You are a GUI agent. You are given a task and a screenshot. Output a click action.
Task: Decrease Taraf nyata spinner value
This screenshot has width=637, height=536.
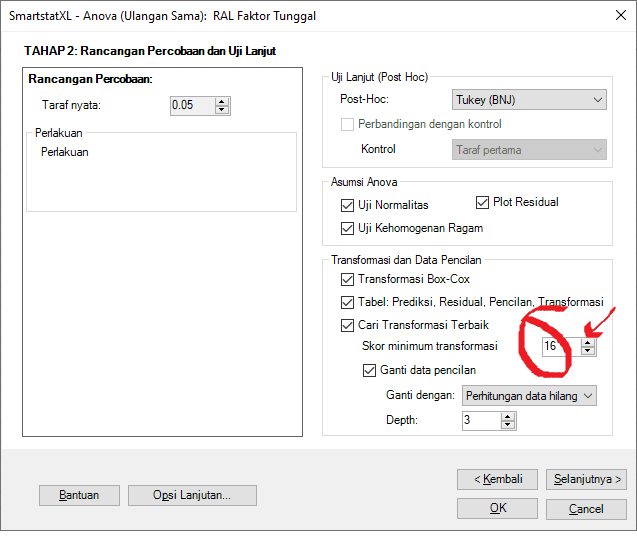[222, 109]
